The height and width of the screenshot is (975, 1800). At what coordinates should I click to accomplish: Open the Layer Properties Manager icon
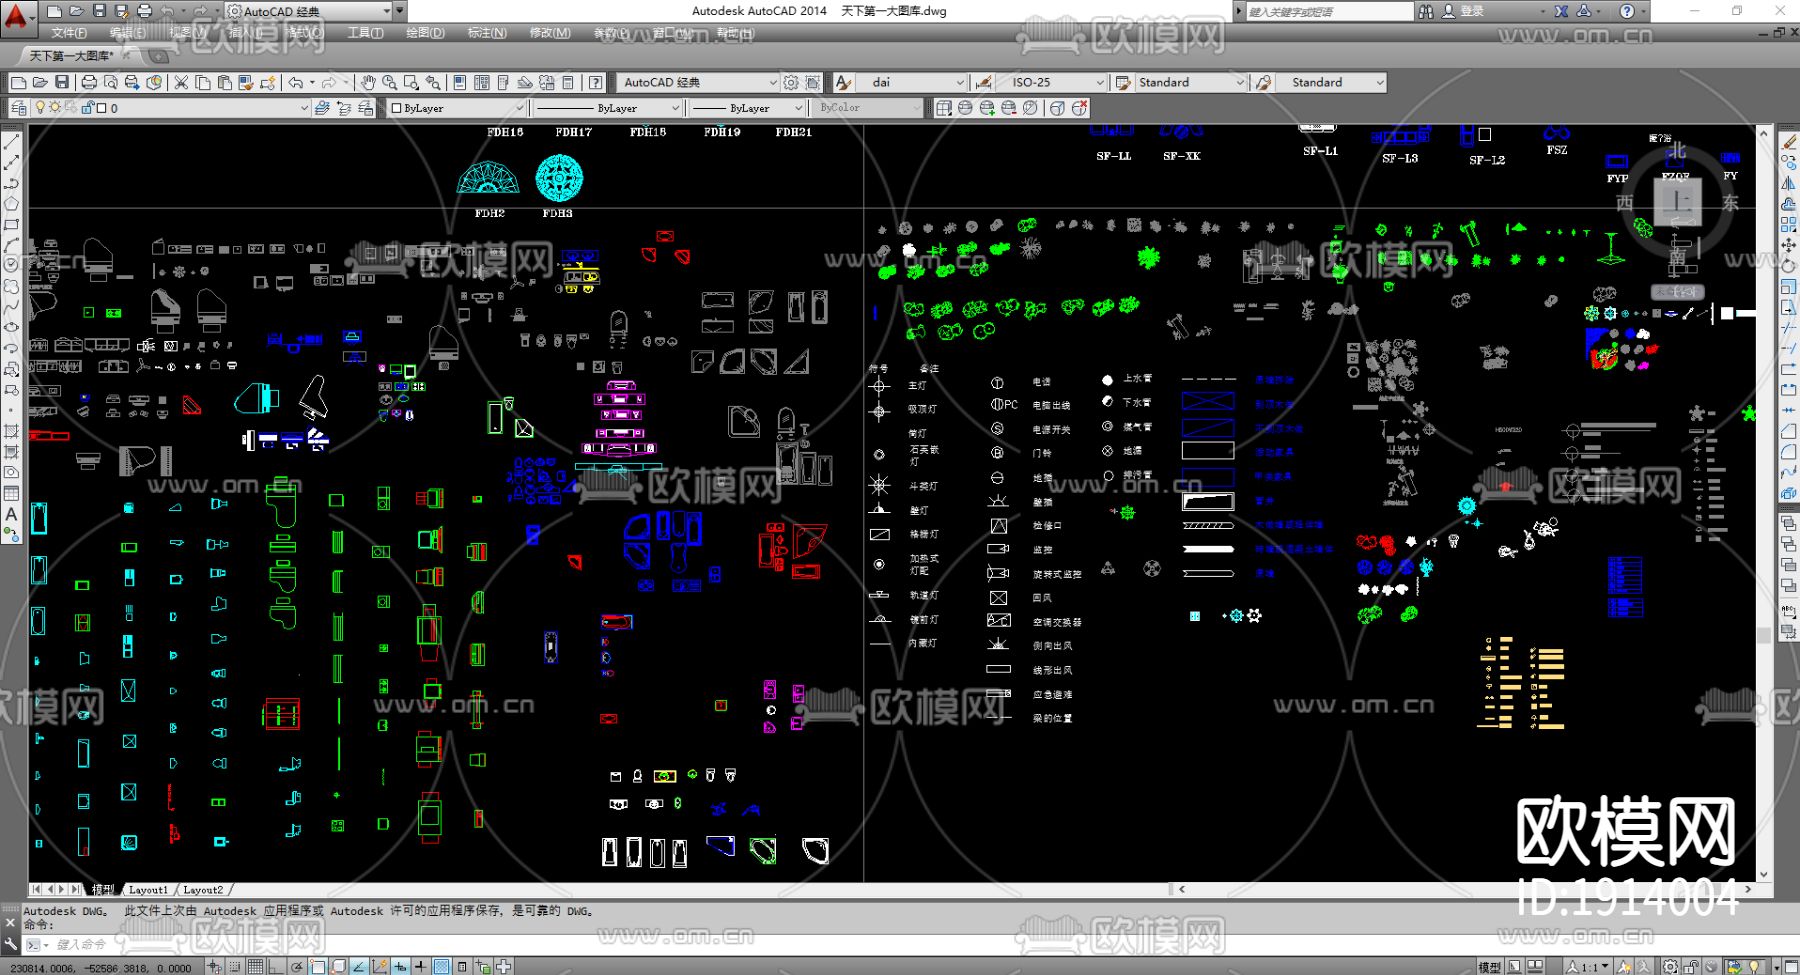pyautogui.click(x=18, y=108)
